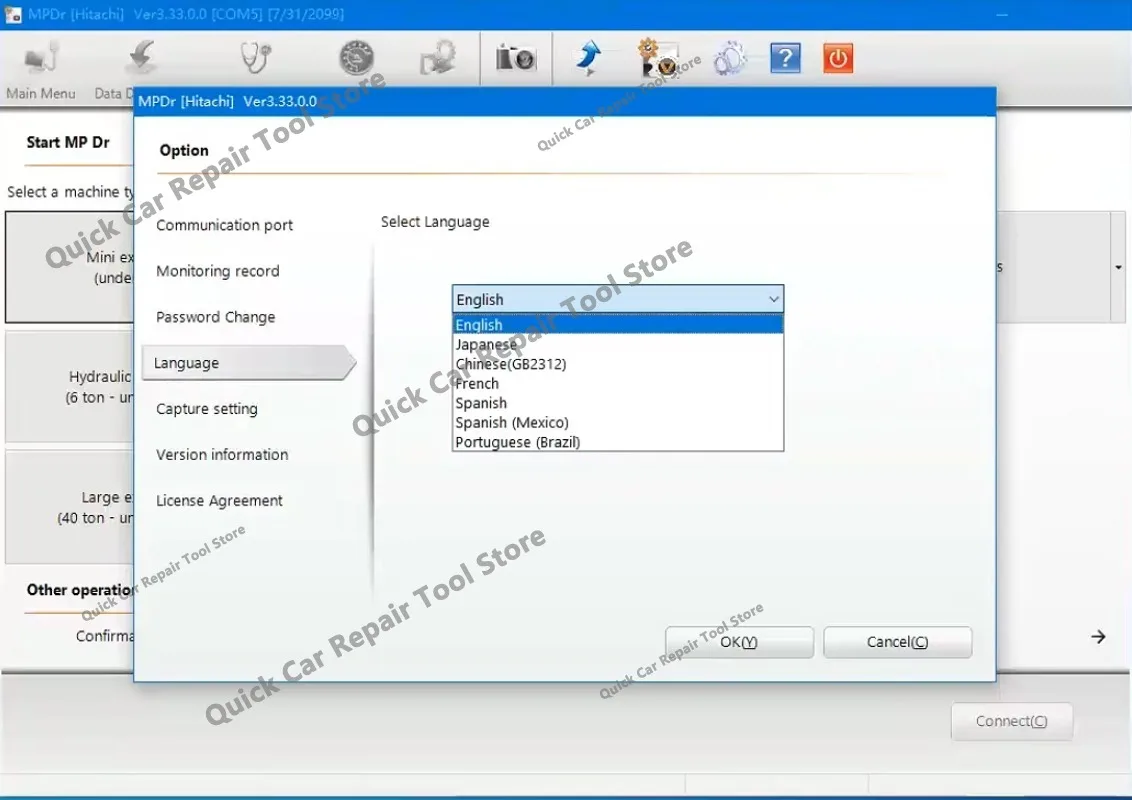
Task: Click the settings option toolbar icon
Action: [x=658, y=58]
